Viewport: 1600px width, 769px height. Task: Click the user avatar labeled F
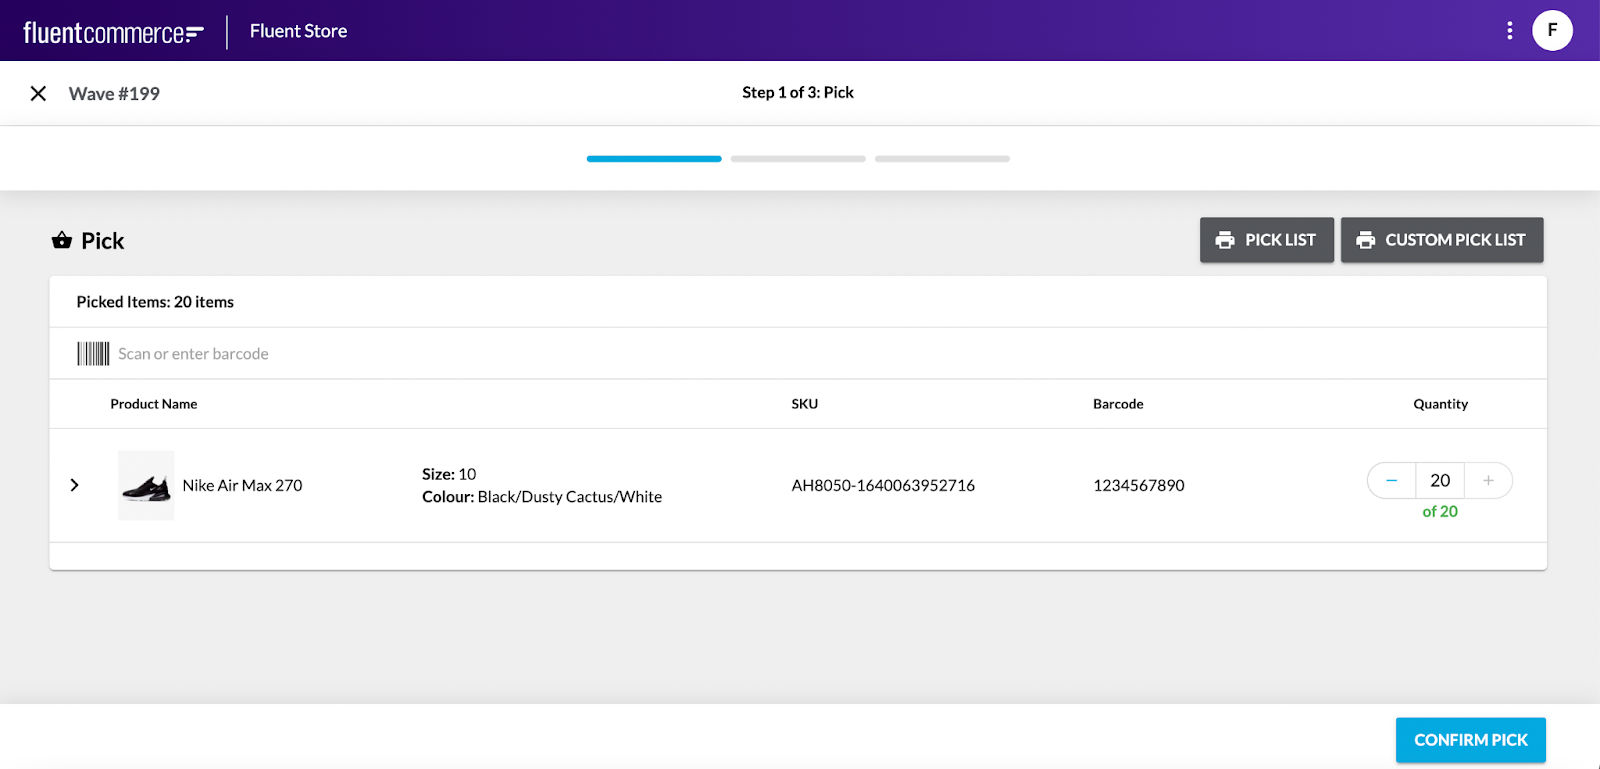(1552, 31)
